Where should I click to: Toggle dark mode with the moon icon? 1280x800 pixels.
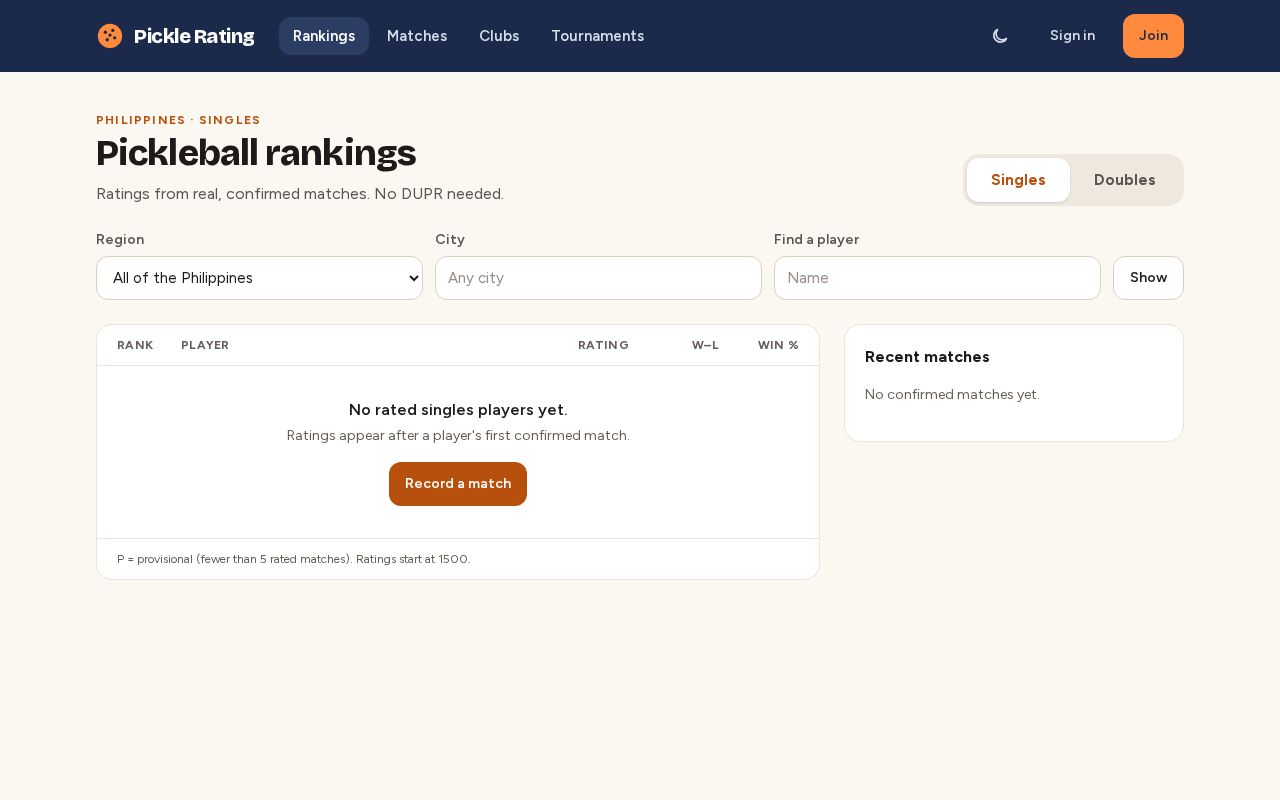1000,36
